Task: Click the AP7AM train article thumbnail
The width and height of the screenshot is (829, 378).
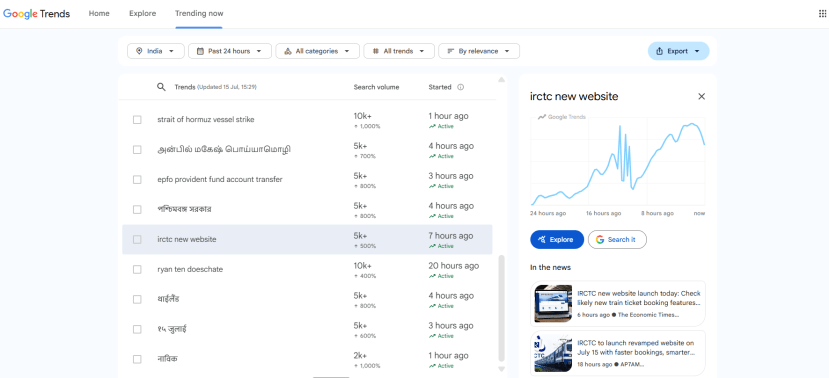Action: (x=553, y=353)
